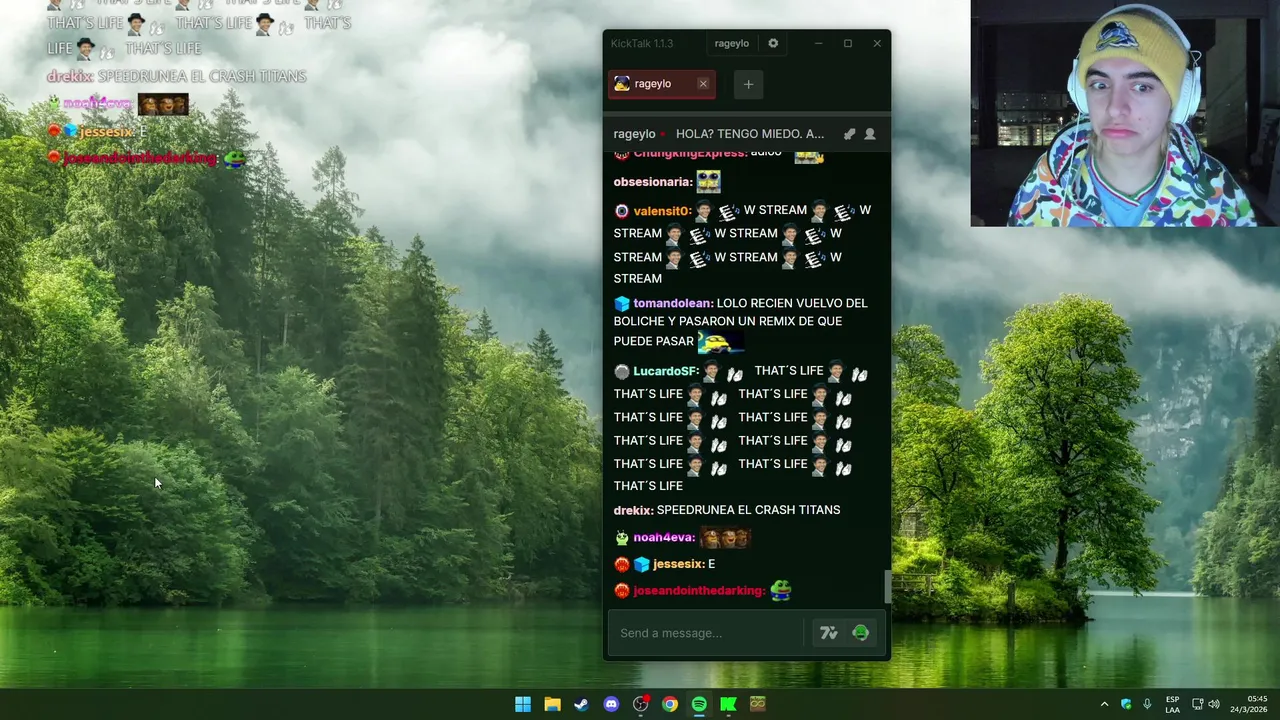This screenshot has width=1280, height=720.
Task: Open the infinity-logo app on taskbar
Action: (757, 704)
